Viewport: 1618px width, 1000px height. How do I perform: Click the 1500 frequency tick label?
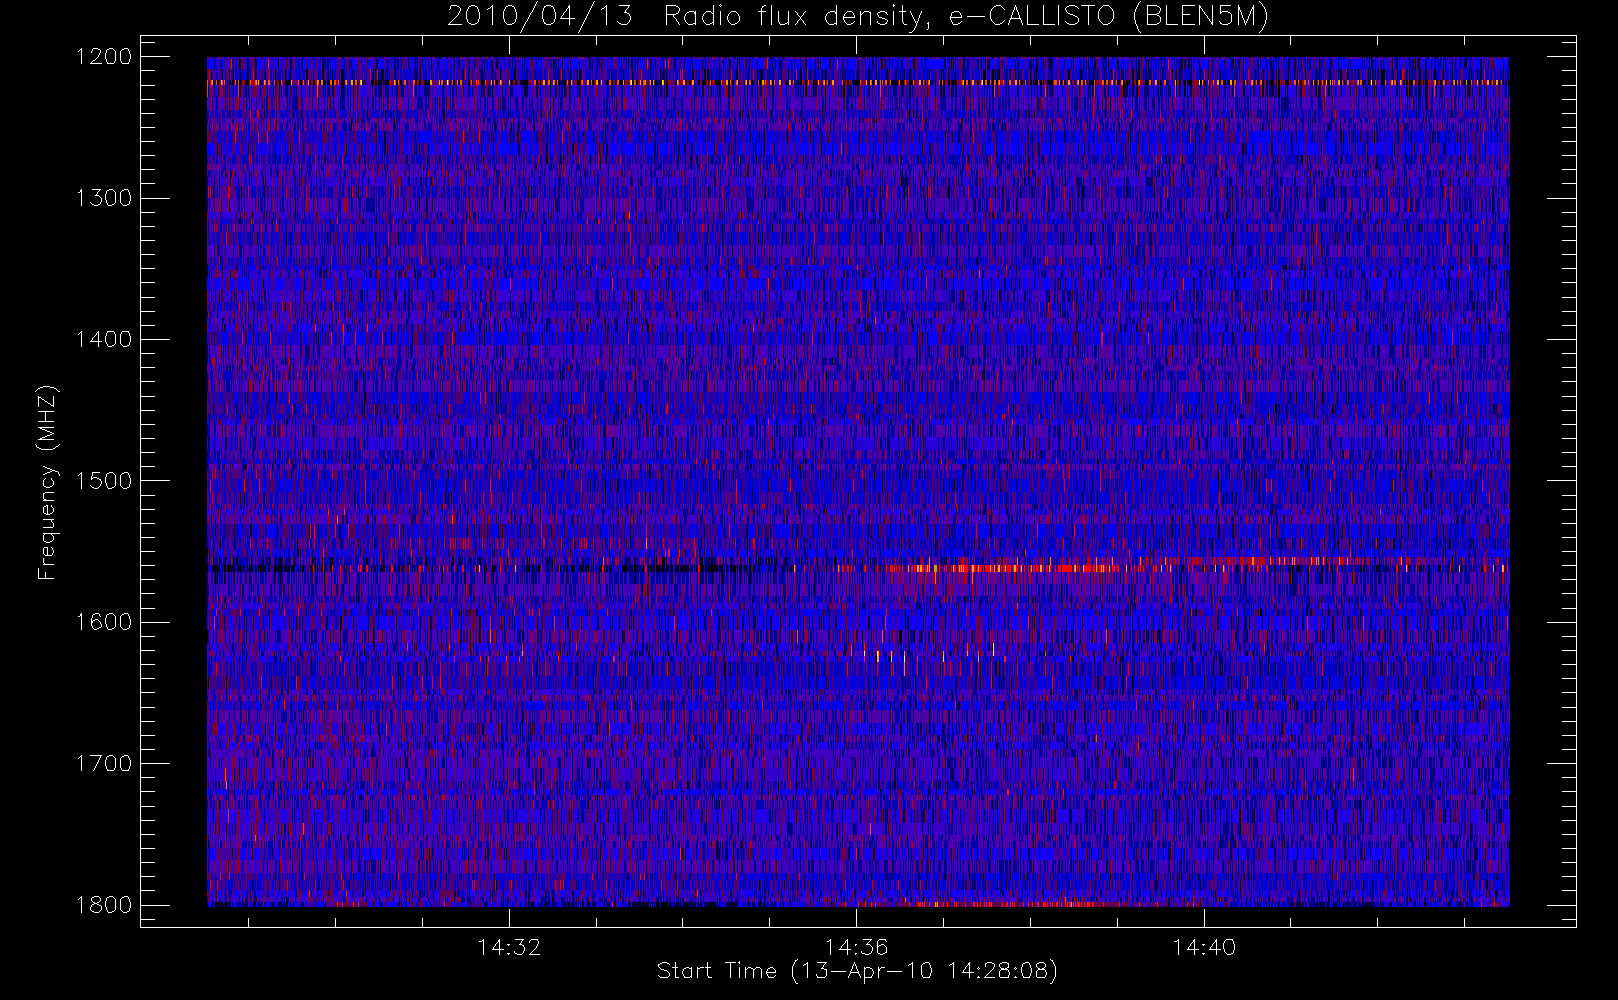click(104, 481)
